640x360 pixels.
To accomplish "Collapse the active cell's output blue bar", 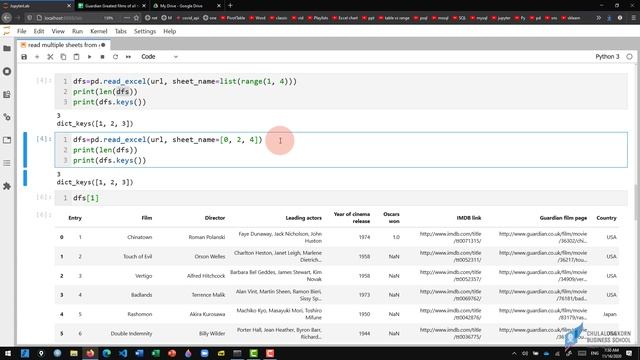I will [x=25, y=178].
